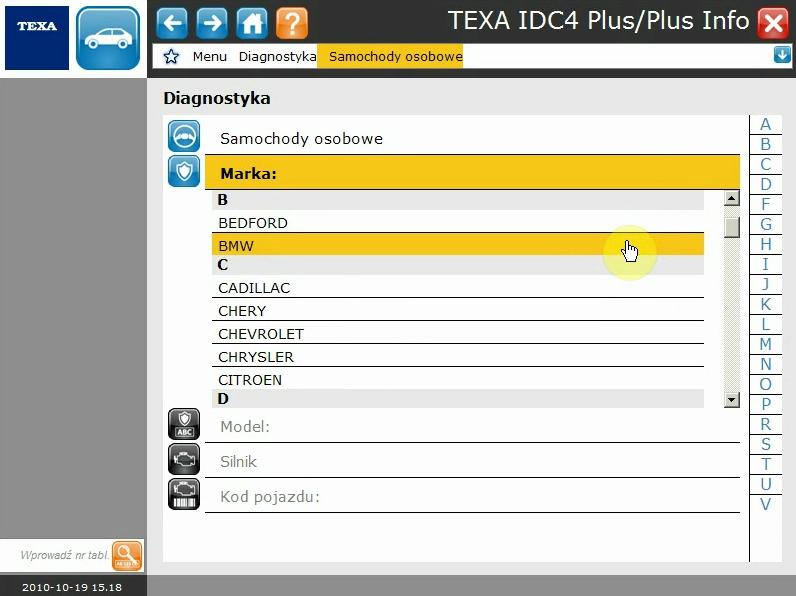Click the forward arrow navigation button
Image resolution: width=796 pixels, height=596 pixels.
[212, 22]
